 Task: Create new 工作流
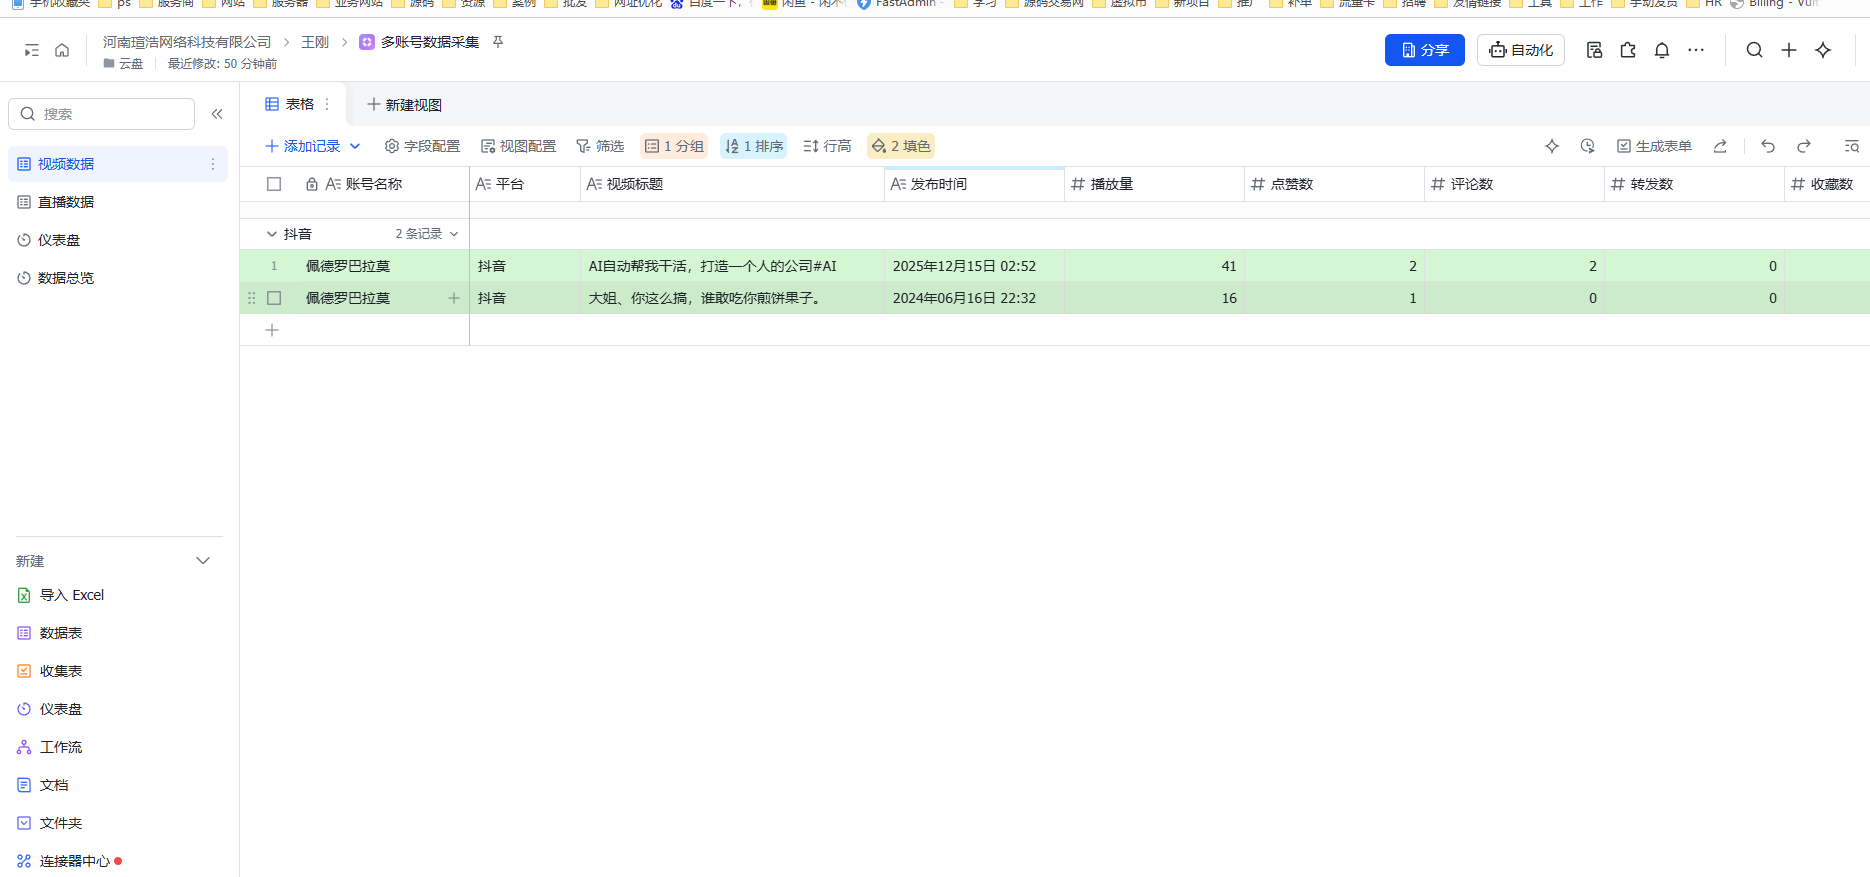click(50, 747)
